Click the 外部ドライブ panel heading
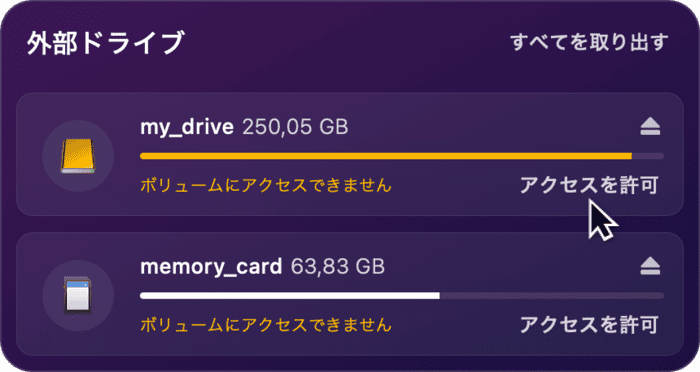The image size is (700, 372). 105,43
